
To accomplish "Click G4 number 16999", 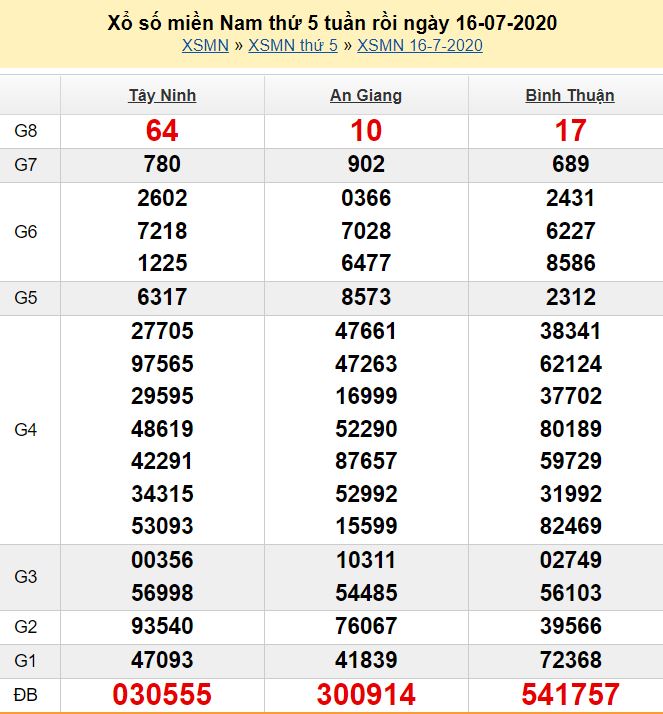I will 366,396.
